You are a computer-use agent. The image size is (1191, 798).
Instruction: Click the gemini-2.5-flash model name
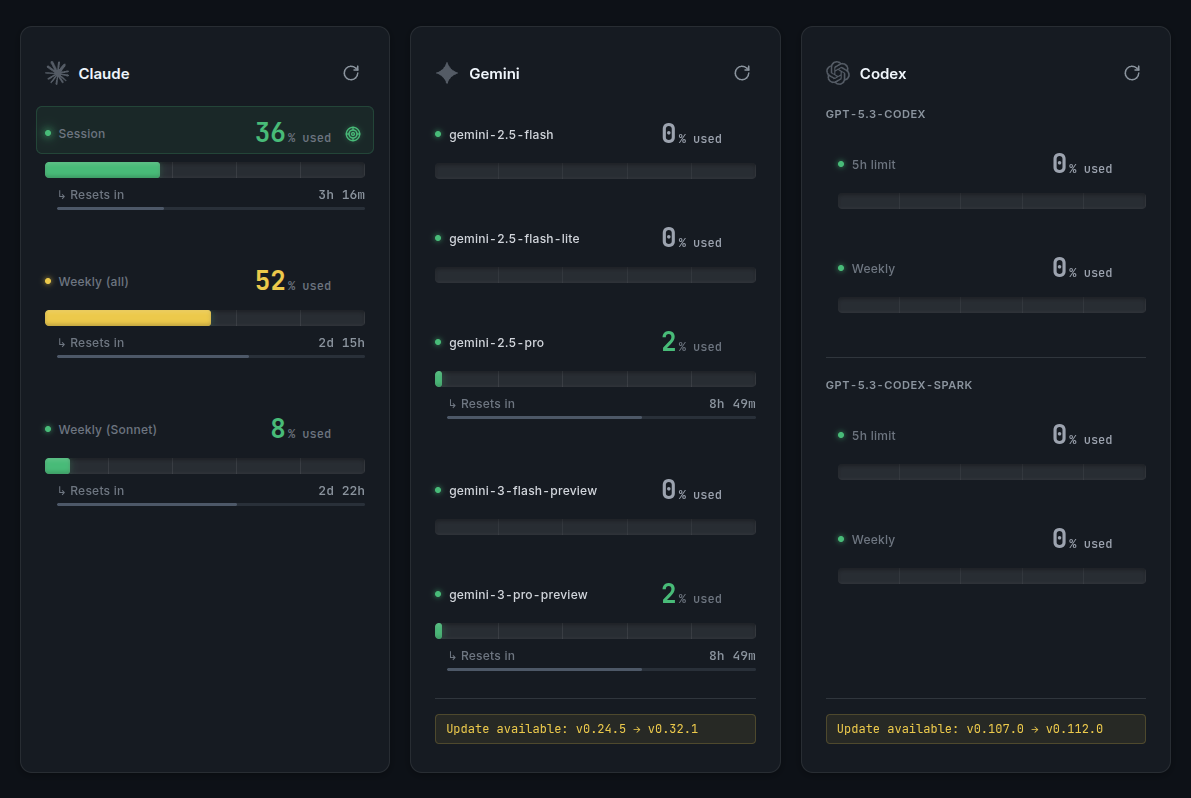click(501, 134)
